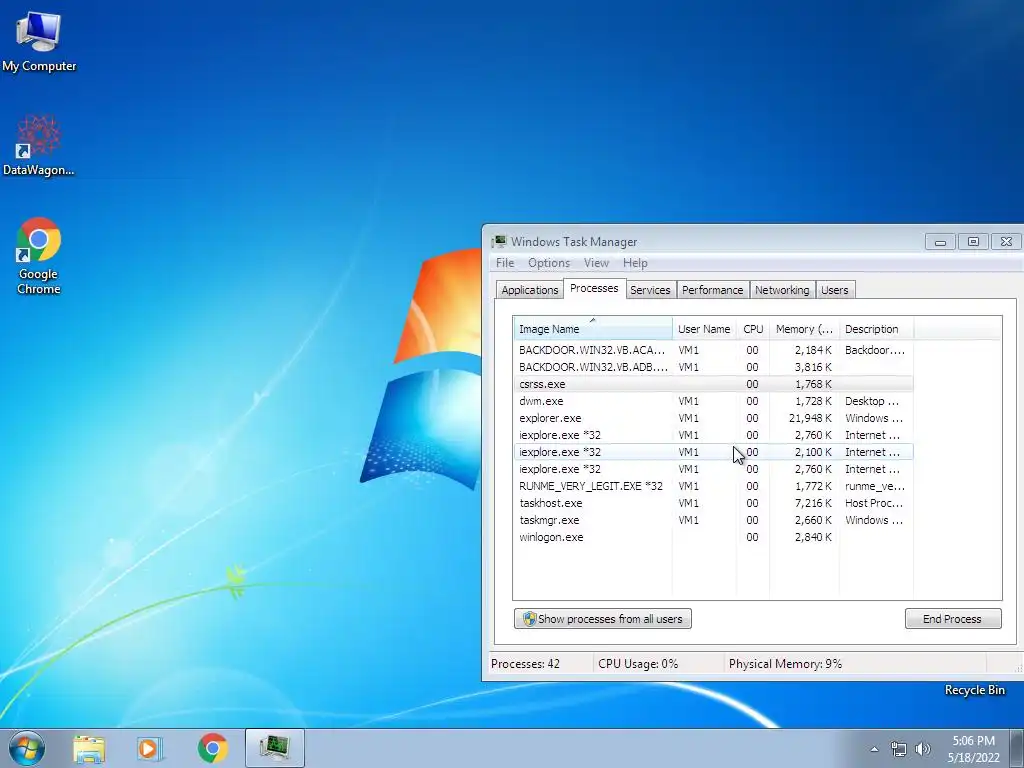Sort by User Name column header
Viewport: 1024px width, 768px height.
(x=704, y=328)
